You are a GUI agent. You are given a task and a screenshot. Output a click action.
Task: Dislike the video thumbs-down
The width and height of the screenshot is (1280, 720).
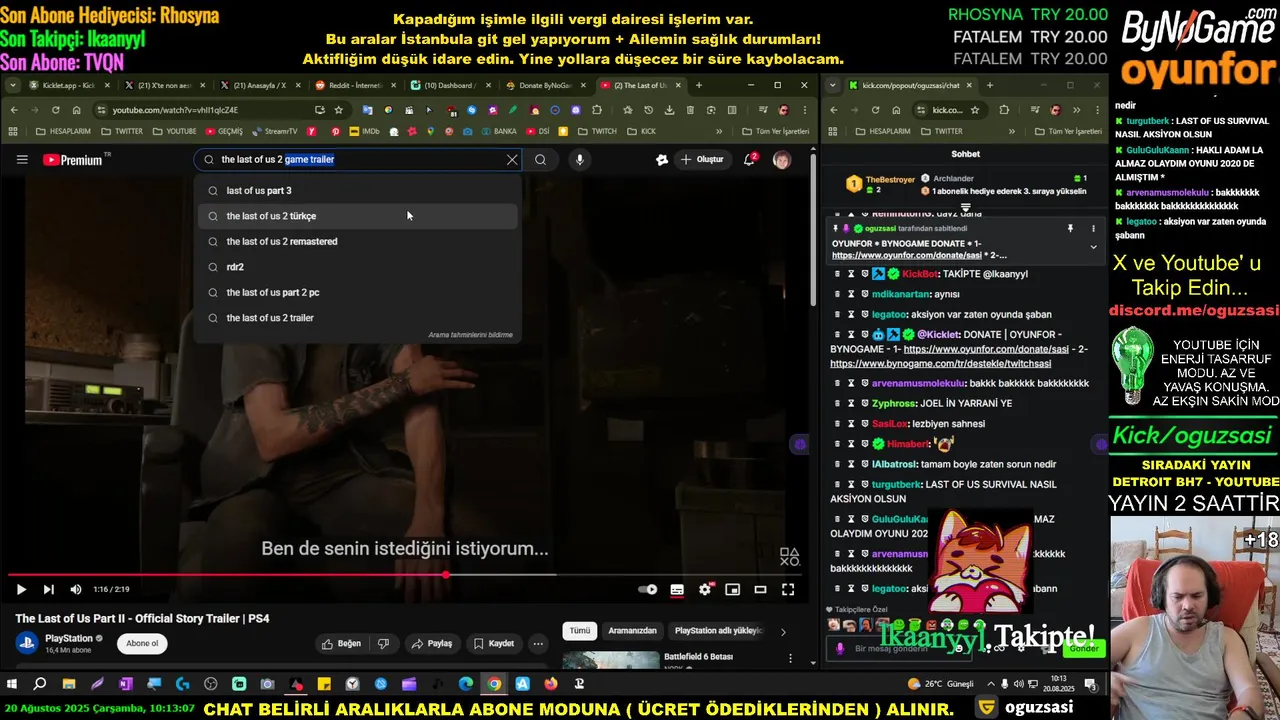click(383, 643)
